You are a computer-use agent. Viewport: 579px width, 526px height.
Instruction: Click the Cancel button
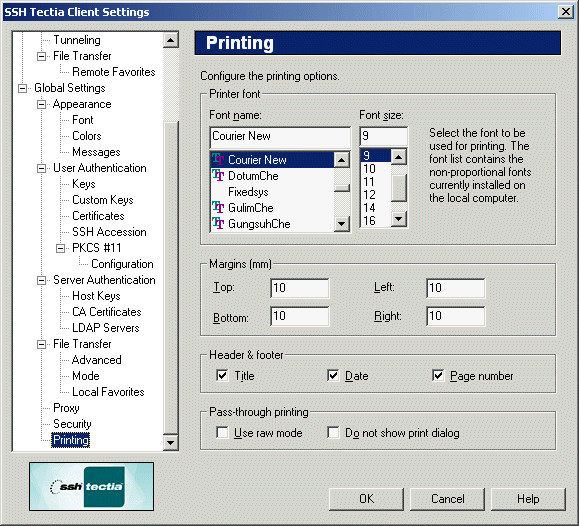(x=448, y=499)
